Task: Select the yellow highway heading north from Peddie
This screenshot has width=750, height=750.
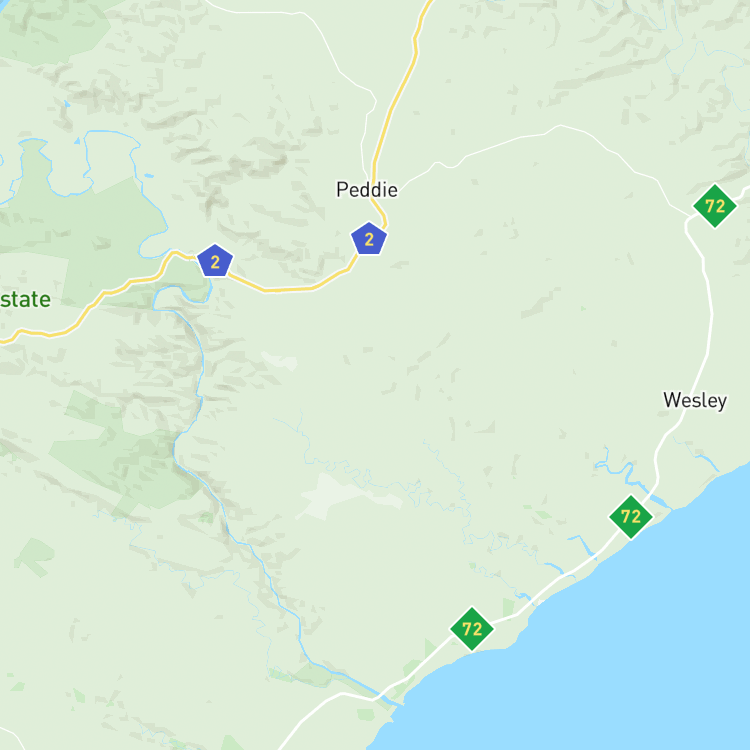Action: (397, 96)
